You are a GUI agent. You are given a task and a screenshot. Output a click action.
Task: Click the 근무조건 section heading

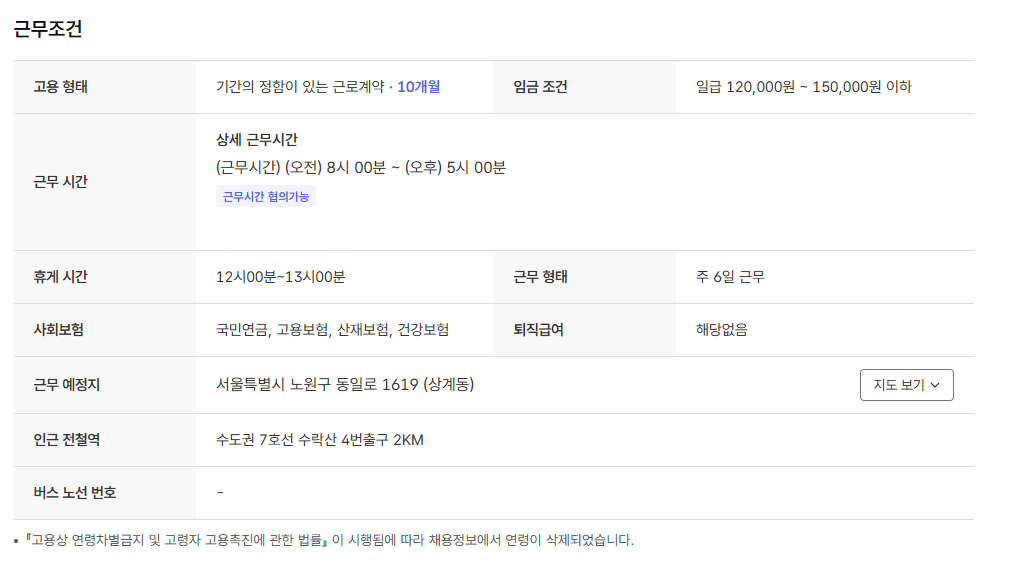[48, 29]
